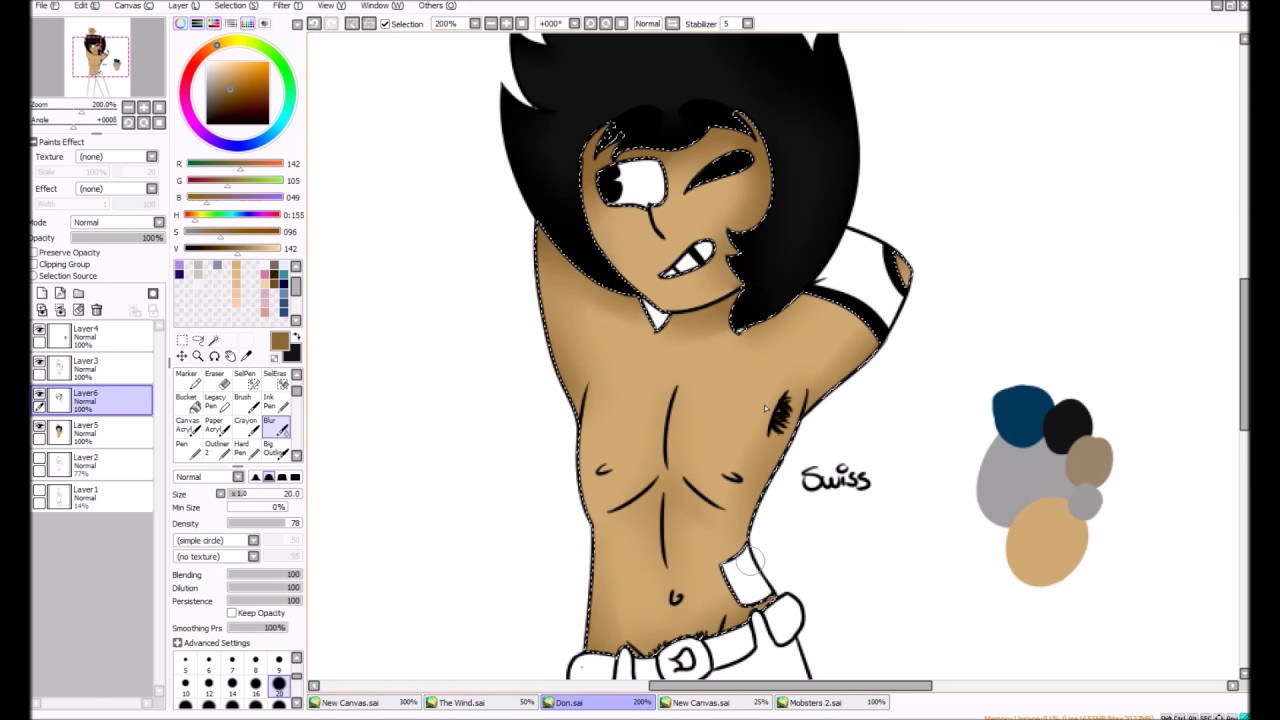Enable Selection Source checkbox
This screenshot has height=720, width=1280.
tap(34, 276)
